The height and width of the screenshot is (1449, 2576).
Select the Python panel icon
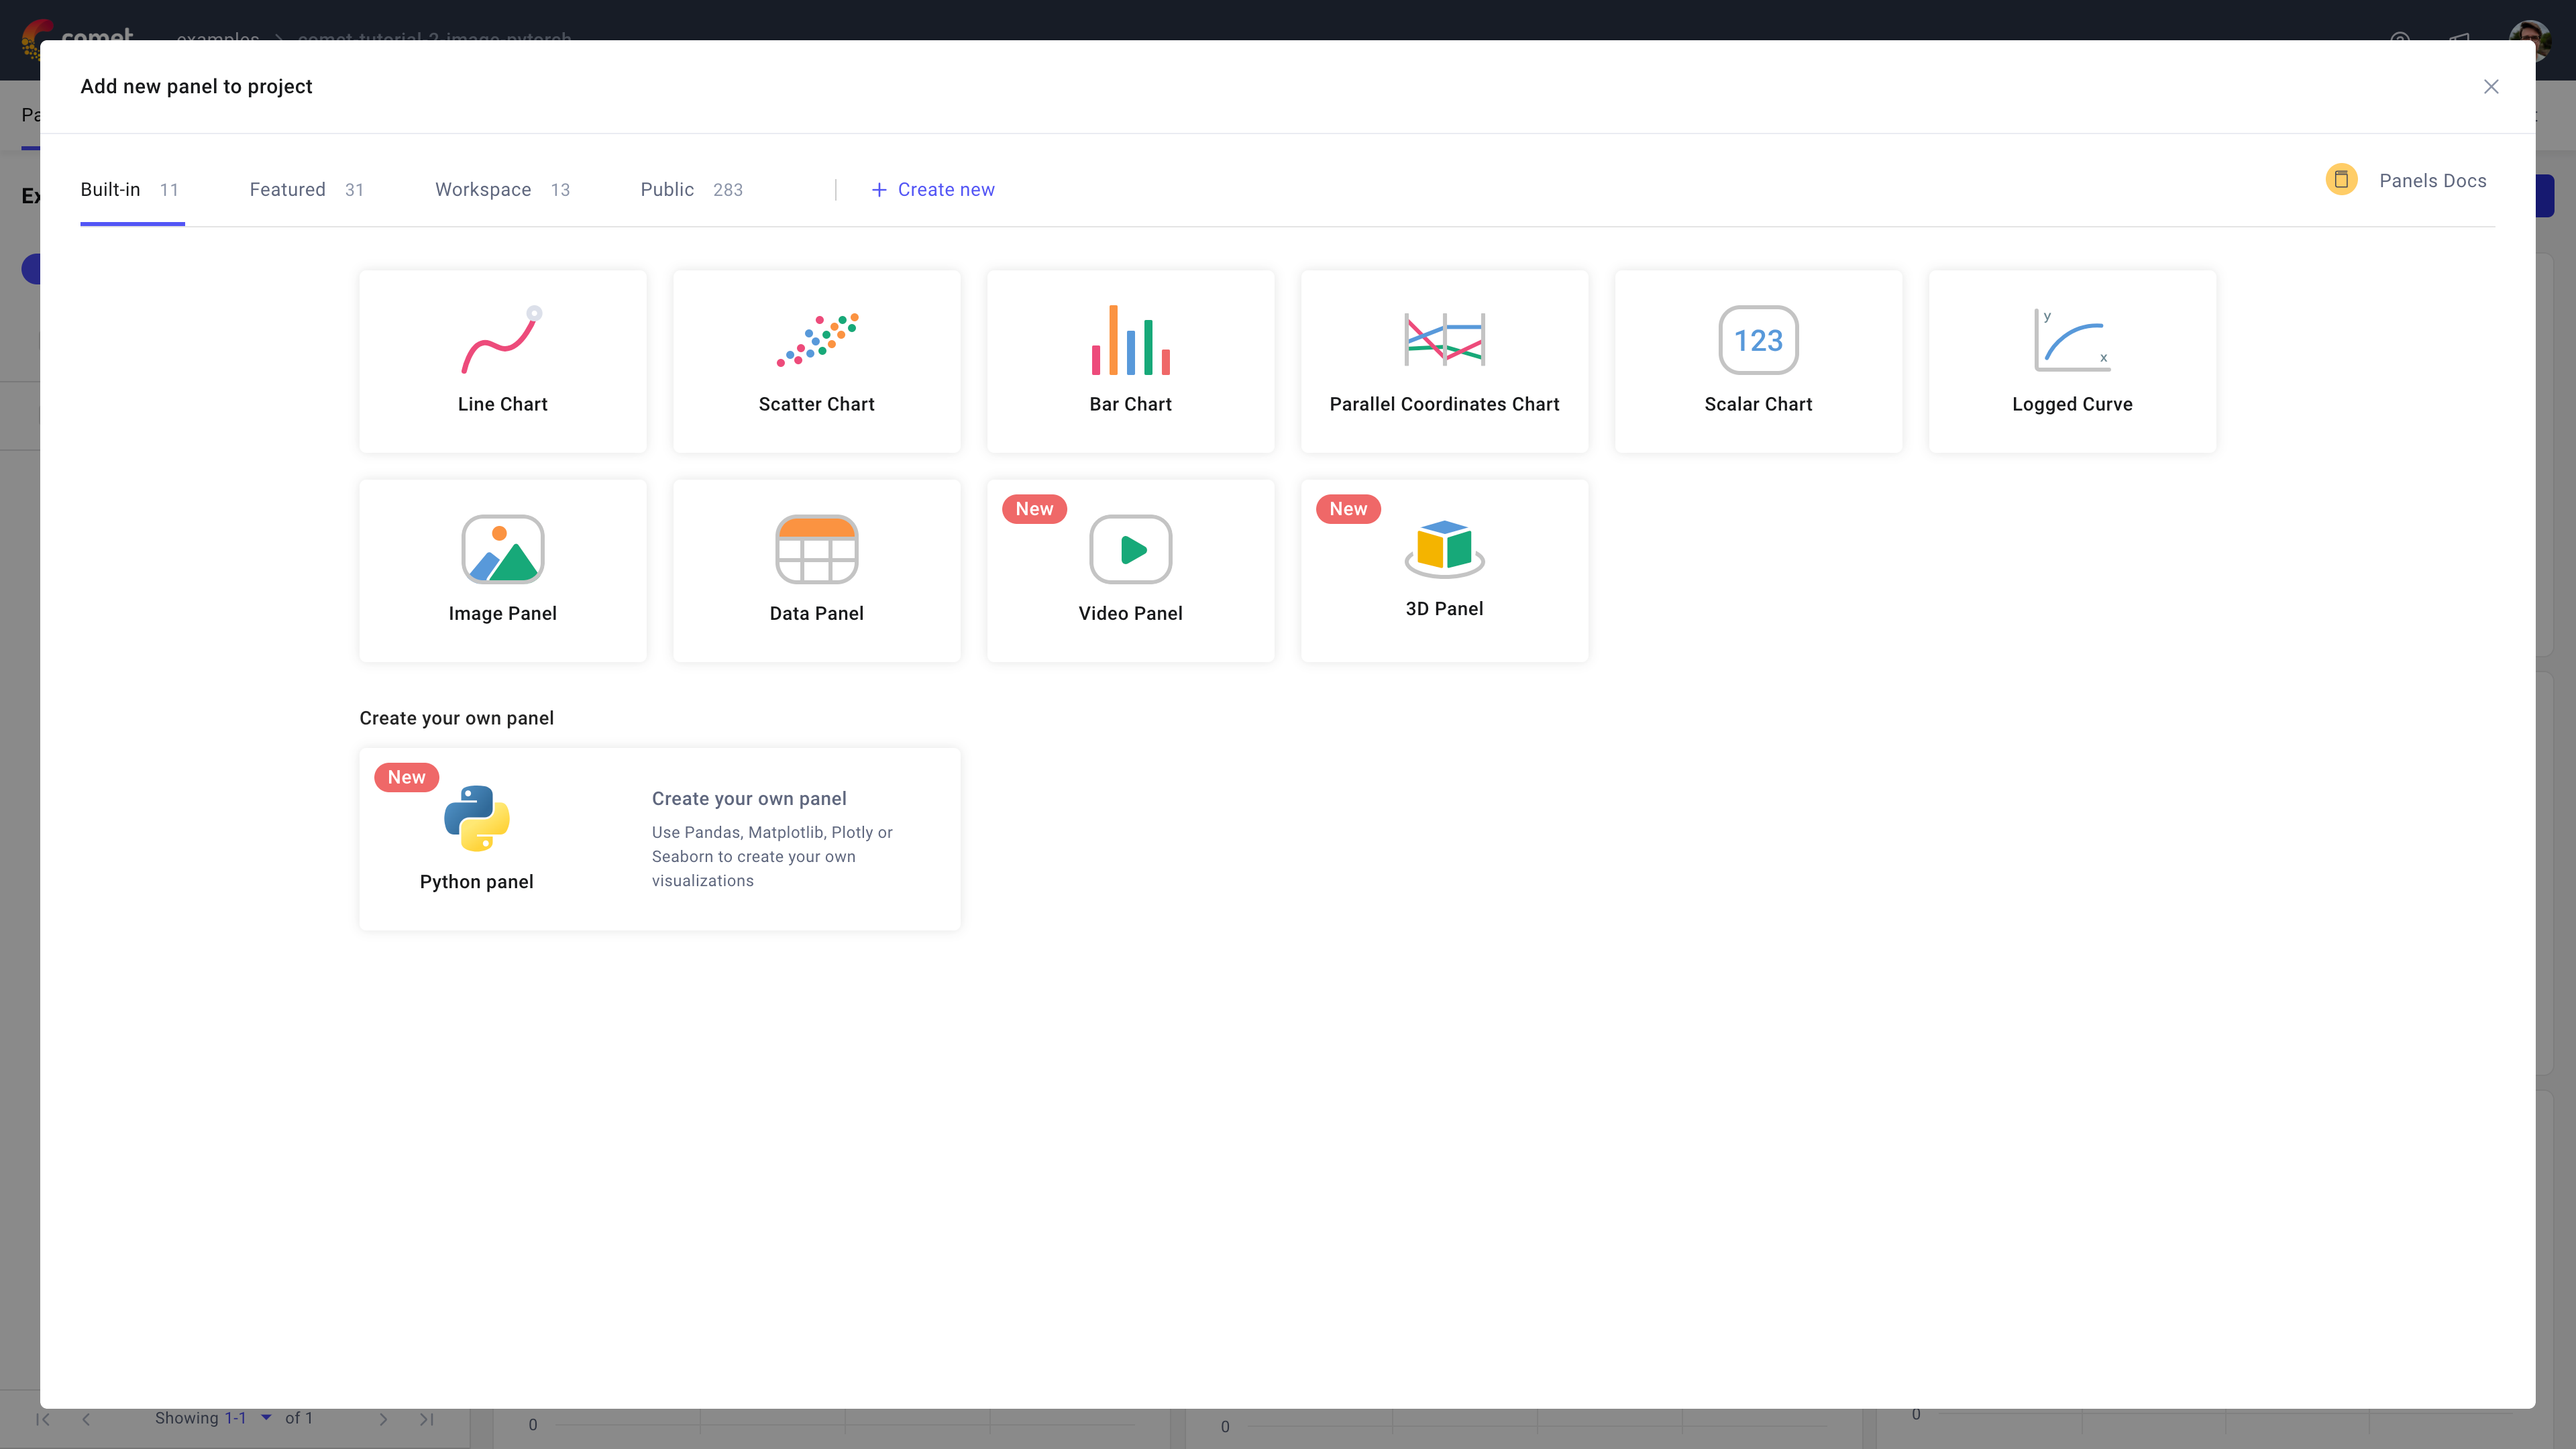pyautogui.click(x=476, y=819)
